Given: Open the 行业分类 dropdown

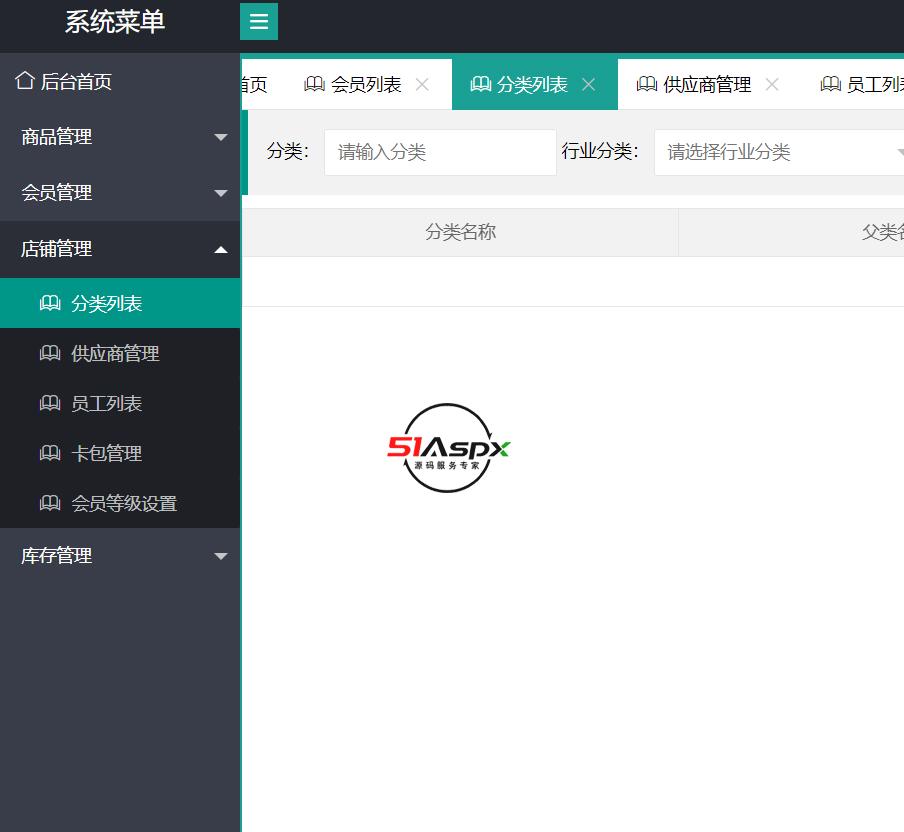Looking at the screenshot, I should 778,151.
